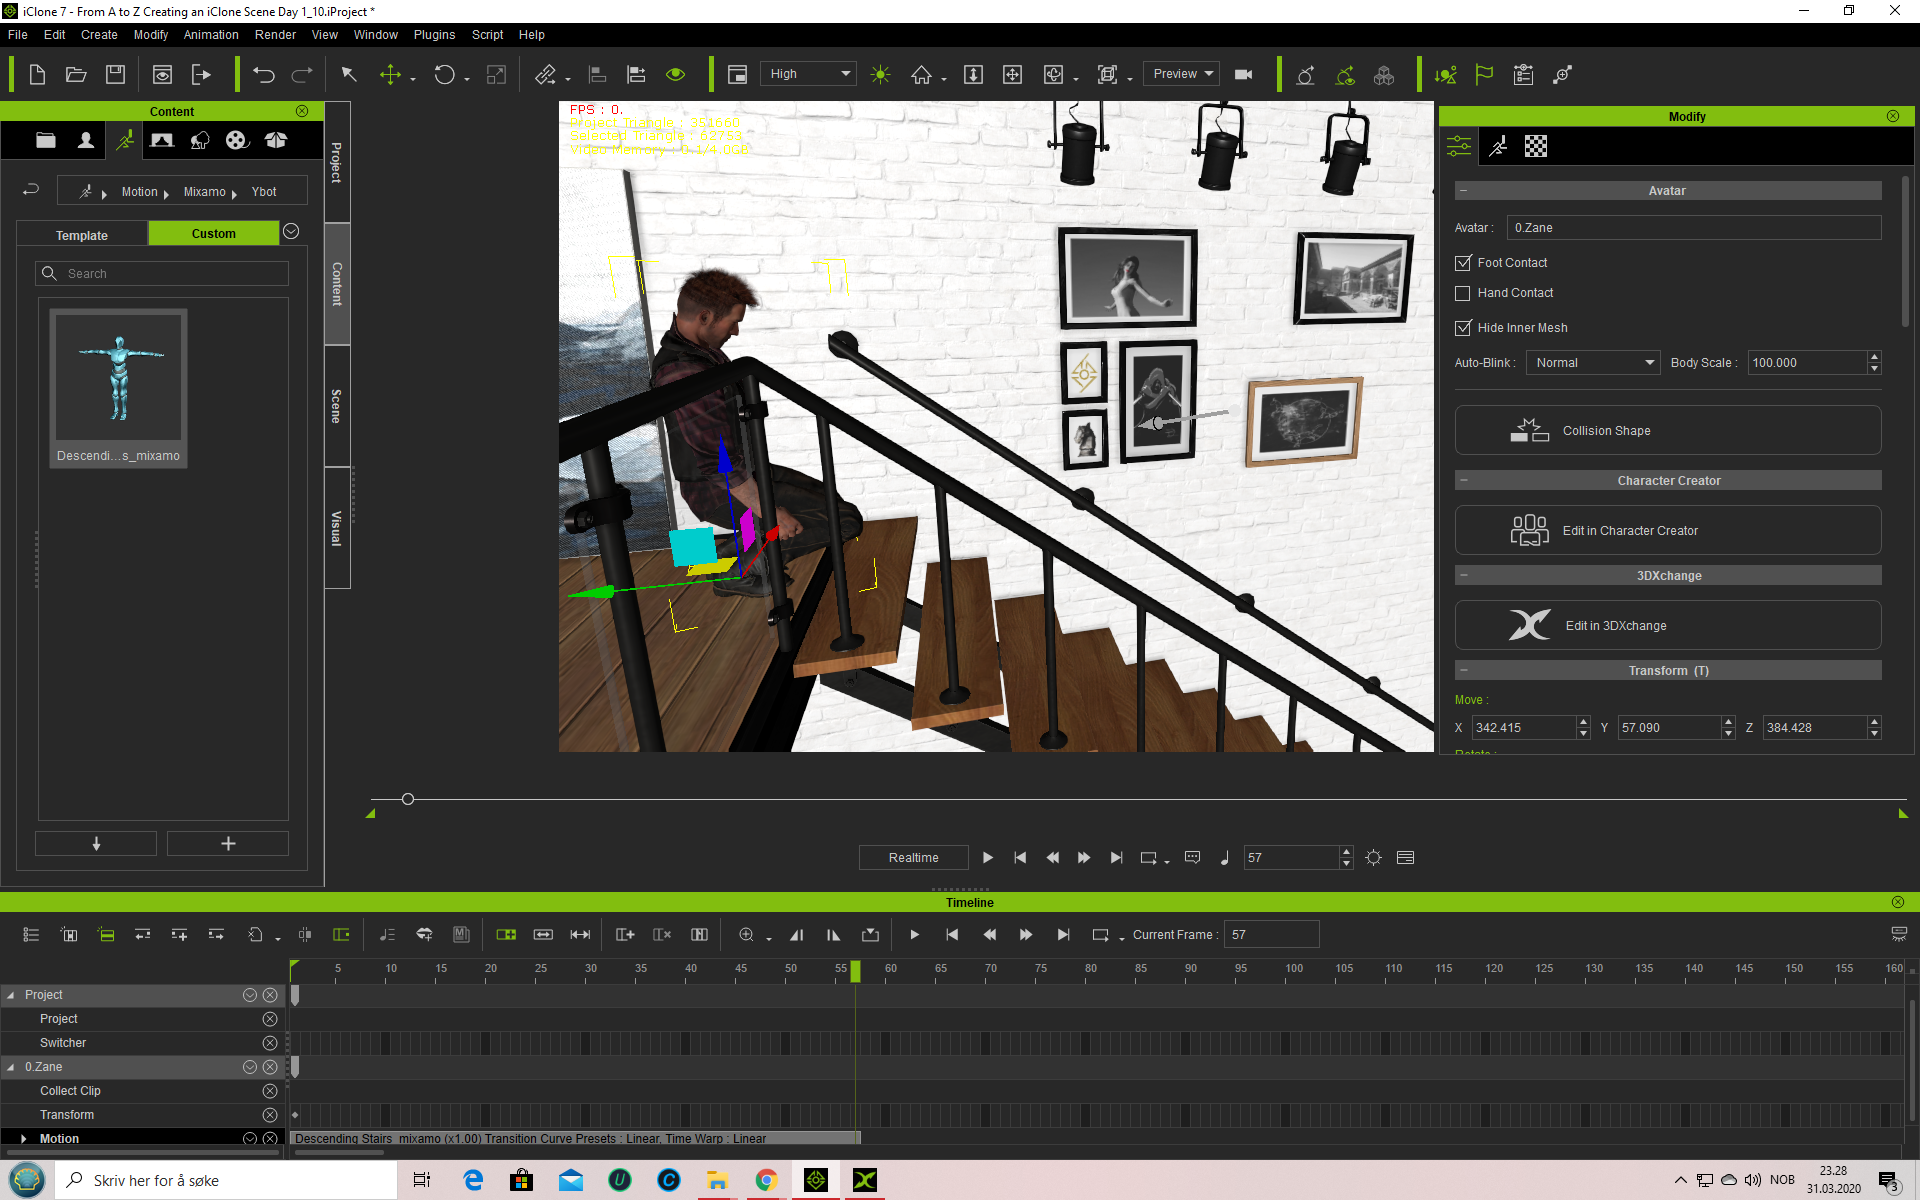Click the timeline Loop icon

coord(1100,934)
